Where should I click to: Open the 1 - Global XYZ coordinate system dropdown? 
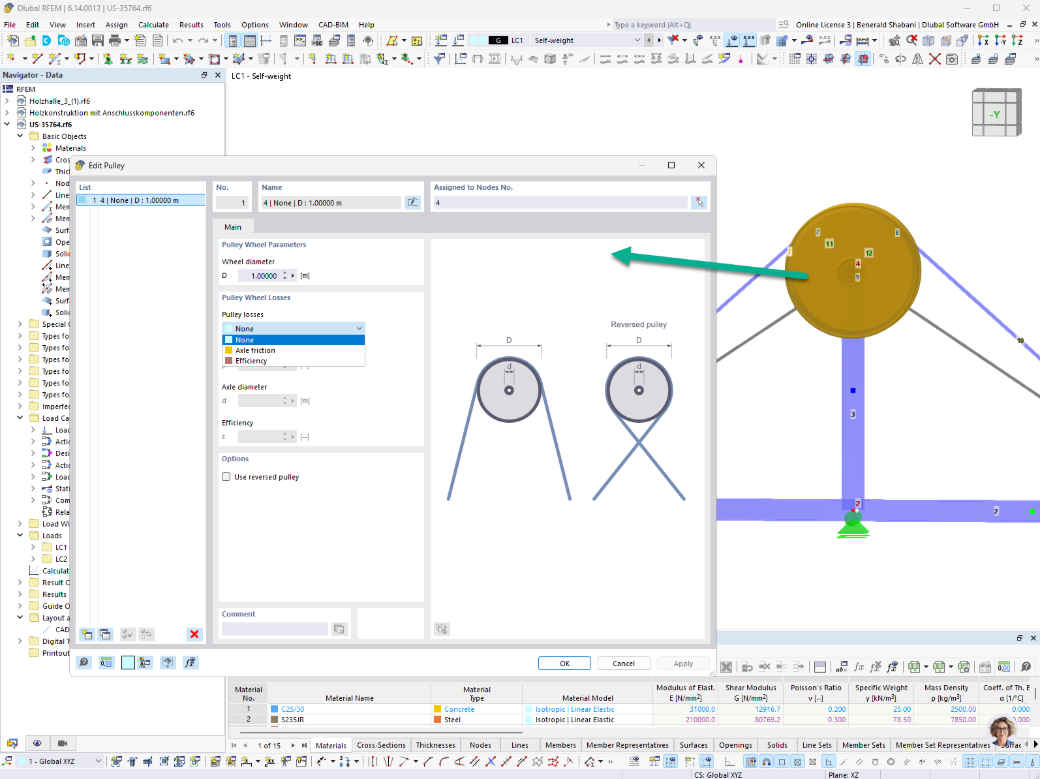(x=98, y=761)
